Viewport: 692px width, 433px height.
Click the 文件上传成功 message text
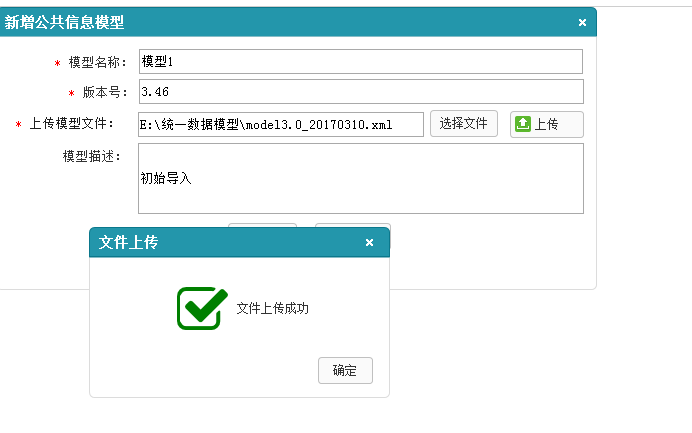[272, 308]
